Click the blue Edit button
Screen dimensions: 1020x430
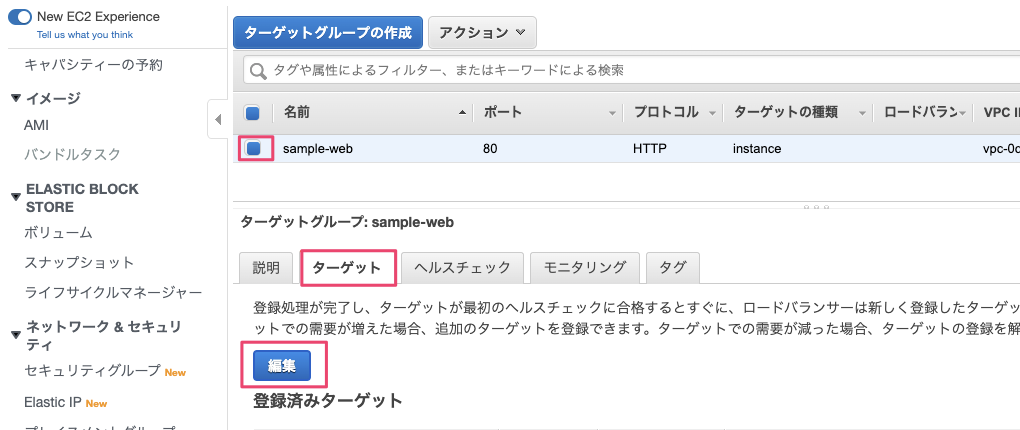[x=282, y=366]
